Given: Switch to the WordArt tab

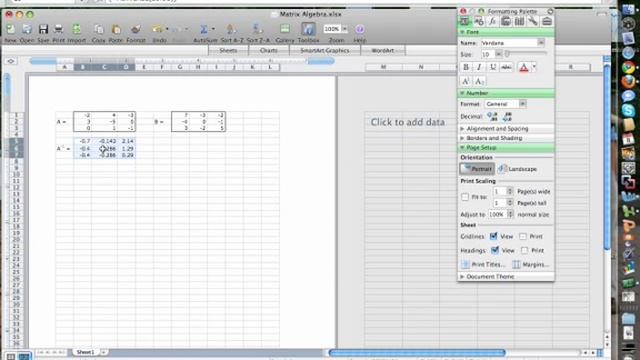Looking at the screenshot, I should tap(383, 50).
